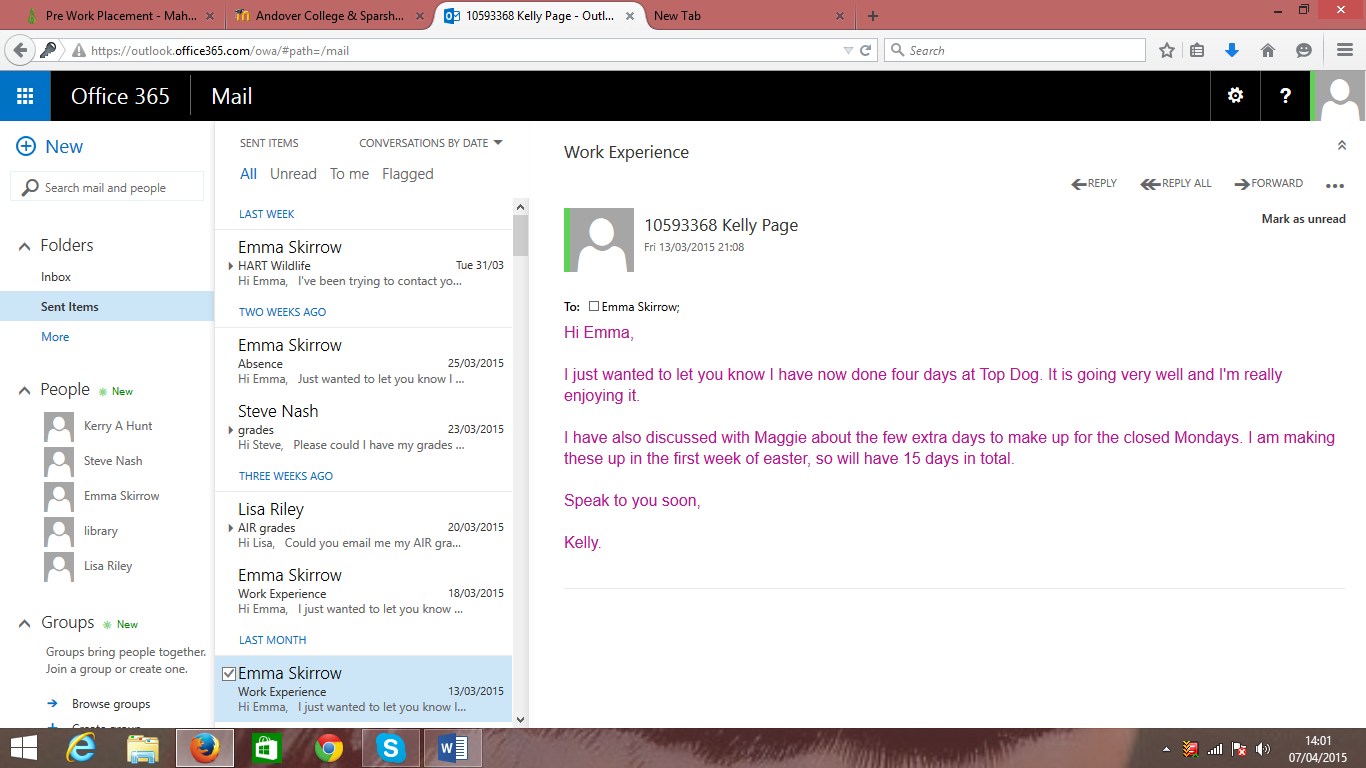Viewport: 1366px width, 768px height.
Task: Open a new browser tab with plus
Action: [873, 16]
